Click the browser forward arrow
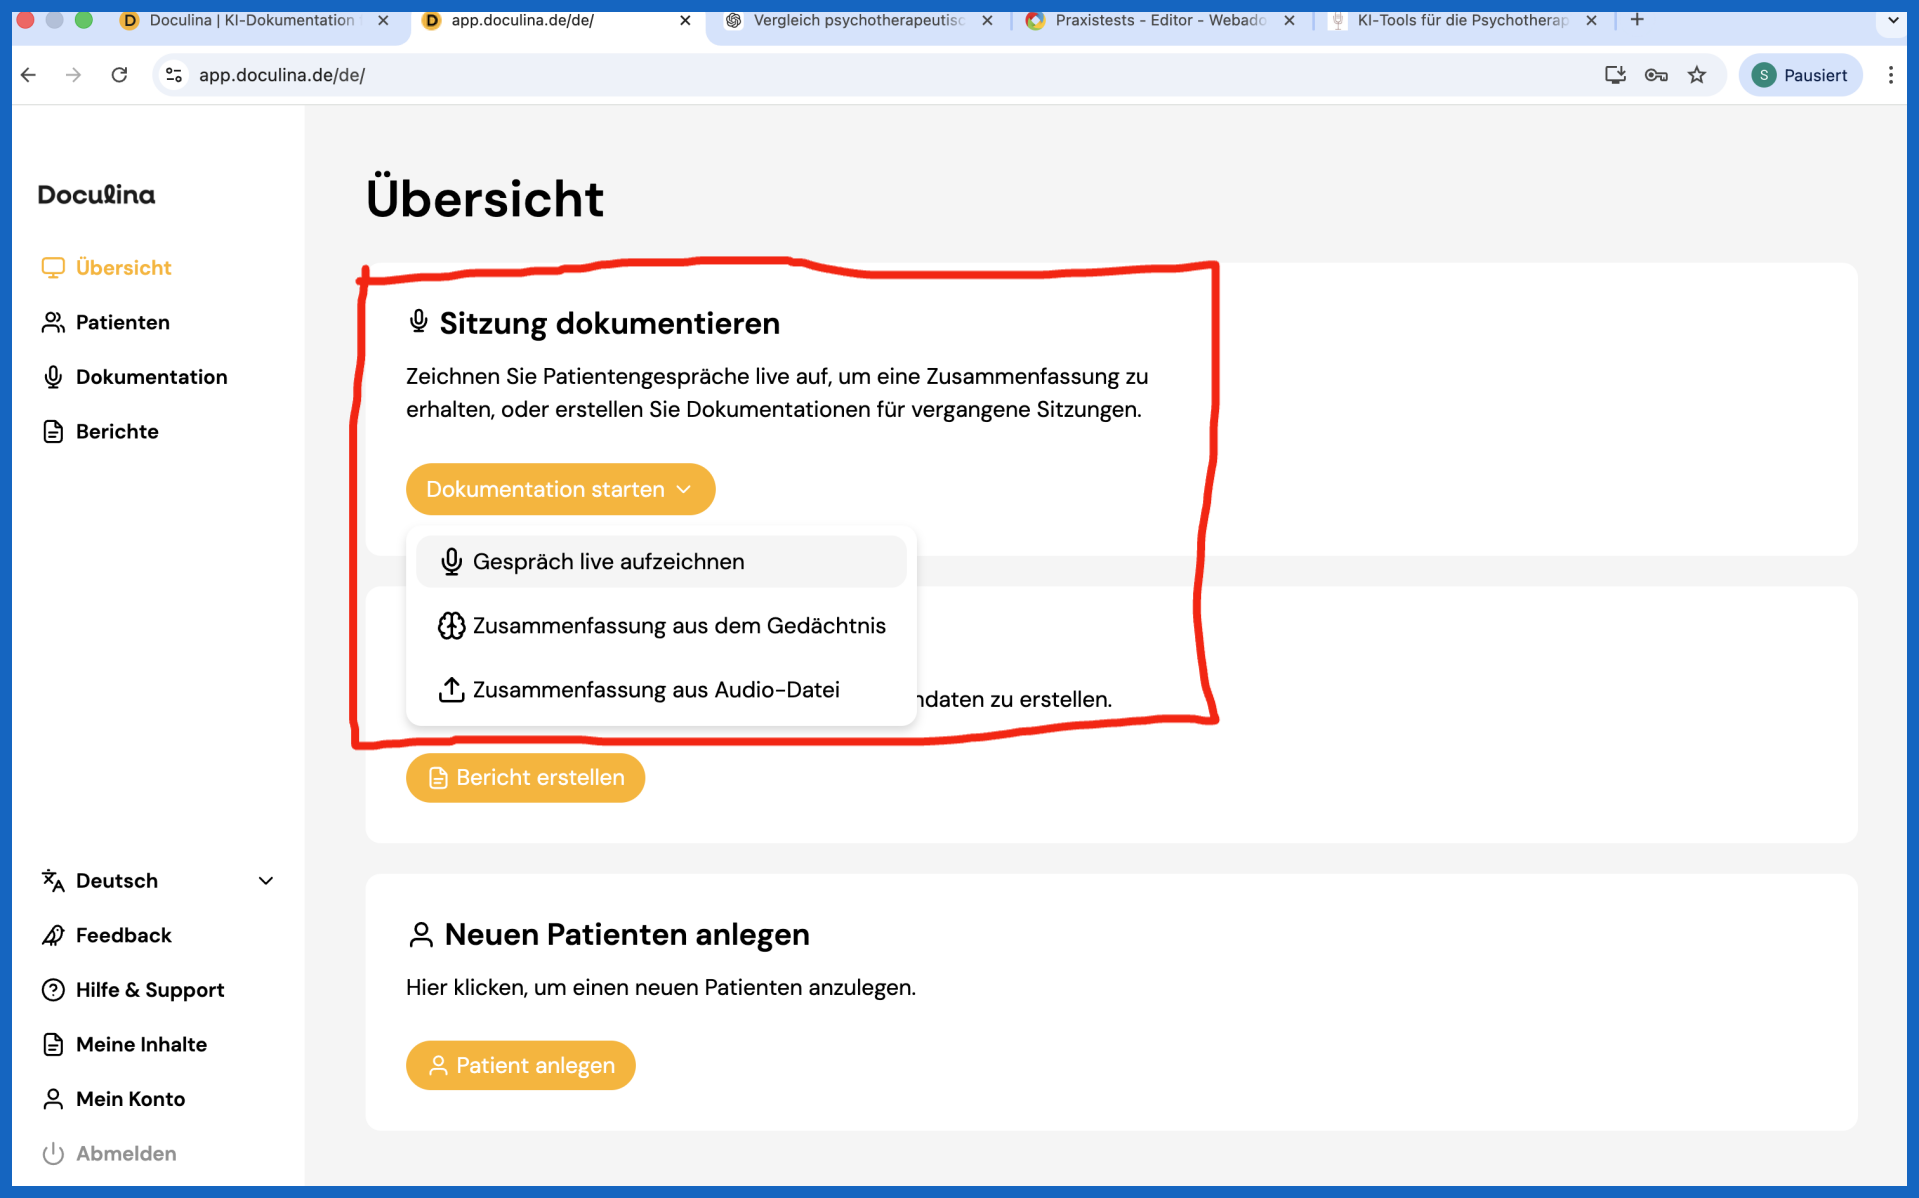Screen dimensions: 1919x1198 (x=73, y=75)
